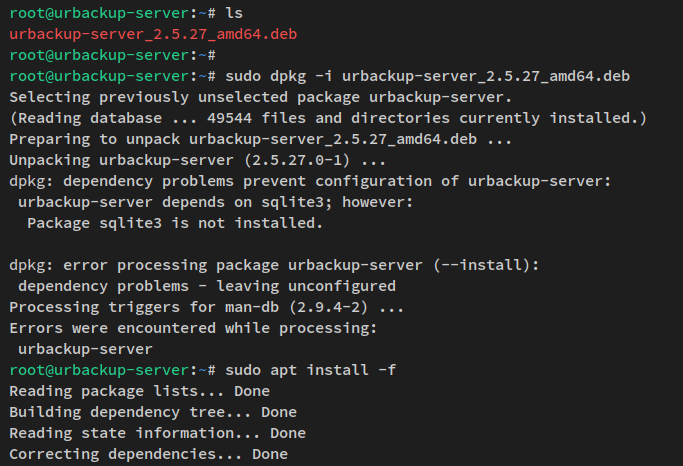Click 'Reading package lists... Done' line
Image resolution: width=683 pixels, height=466 pixels.
click(x=139, y=391)
